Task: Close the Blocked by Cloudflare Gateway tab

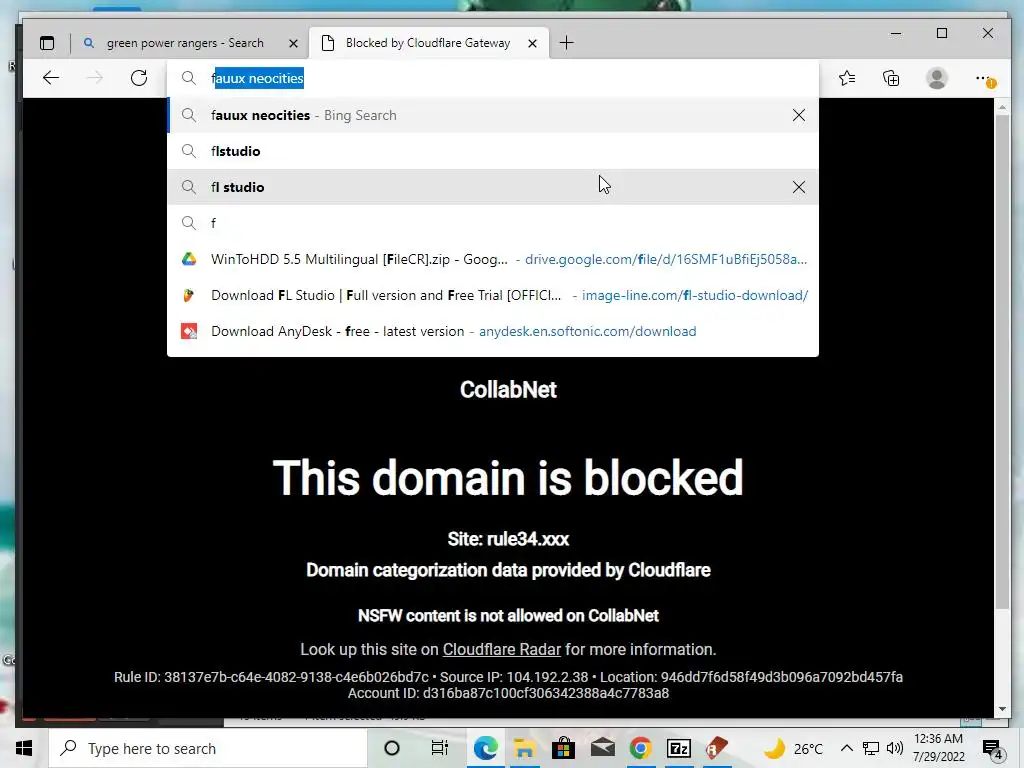Action: 532,43
